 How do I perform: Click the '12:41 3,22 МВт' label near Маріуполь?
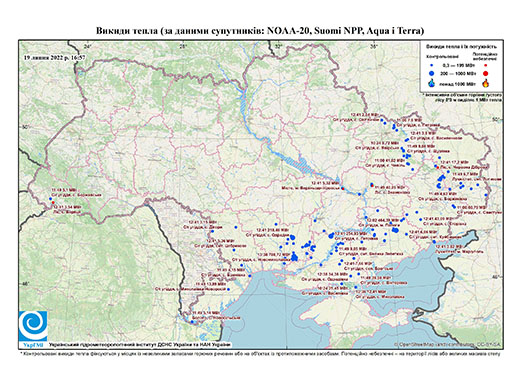coord(450,246)
